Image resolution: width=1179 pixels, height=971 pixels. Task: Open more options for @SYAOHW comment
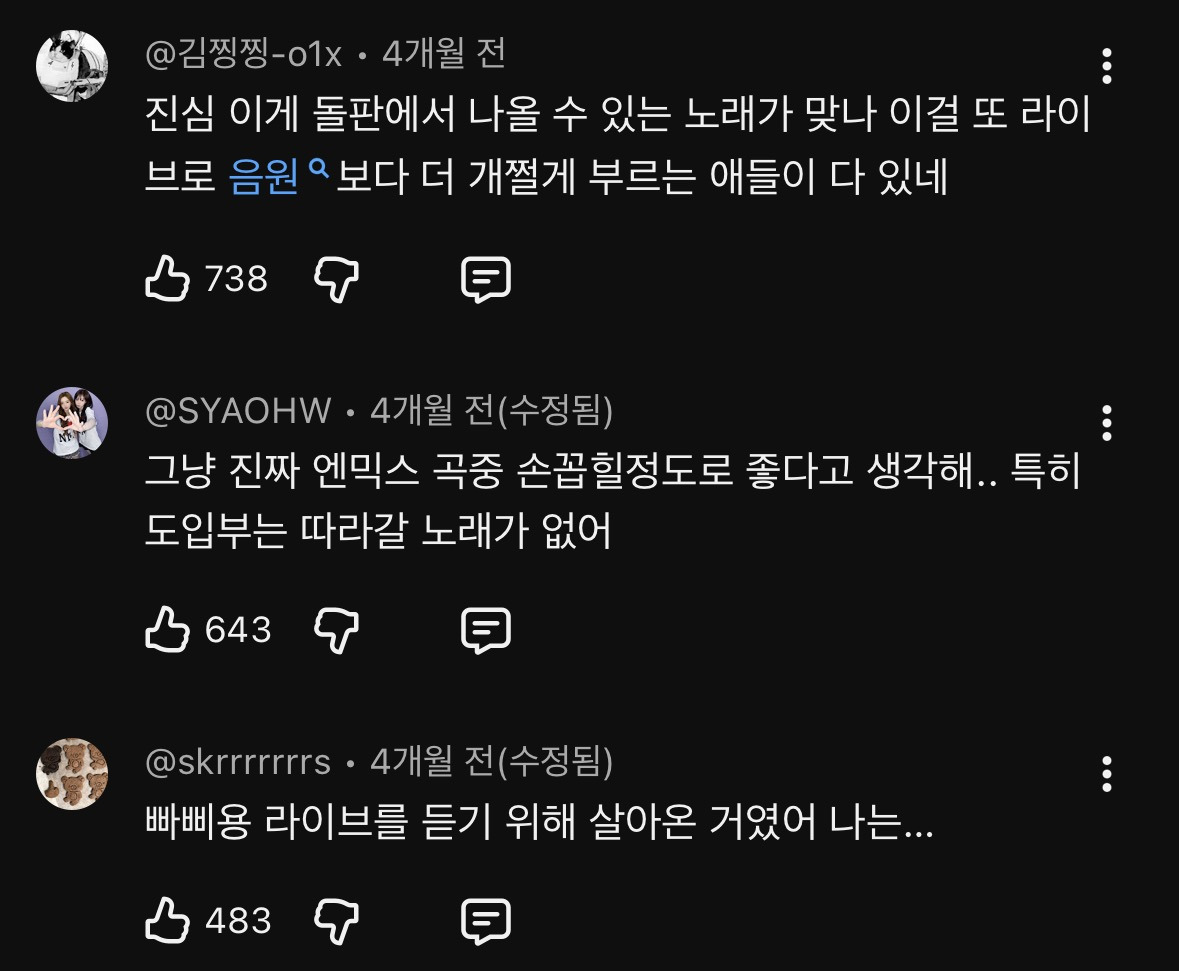[x=1106, y=423]
